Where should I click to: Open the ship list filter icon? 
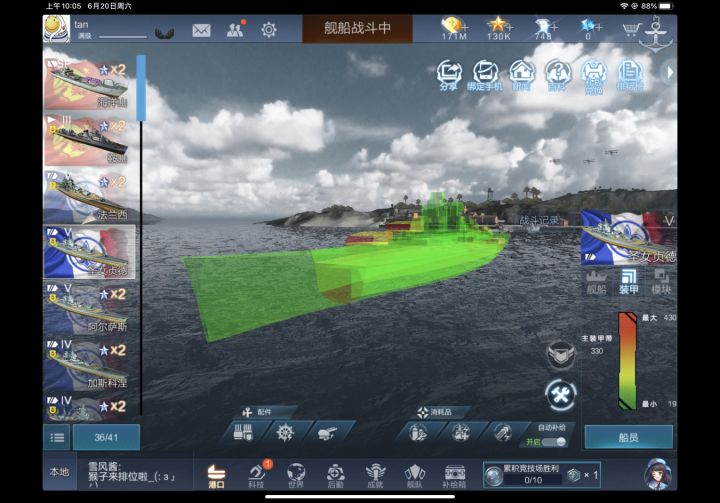coord(57,437)
